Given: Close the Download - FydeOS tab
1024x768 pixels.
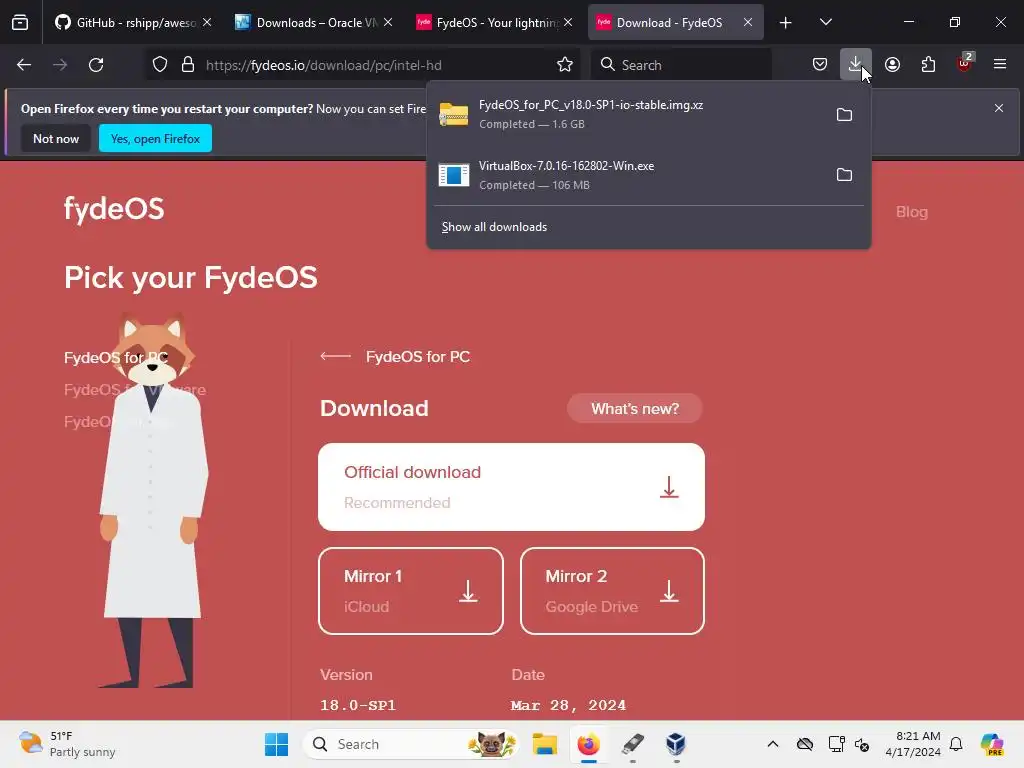Looking at the screenshot, I should click(x=748, y=23).
